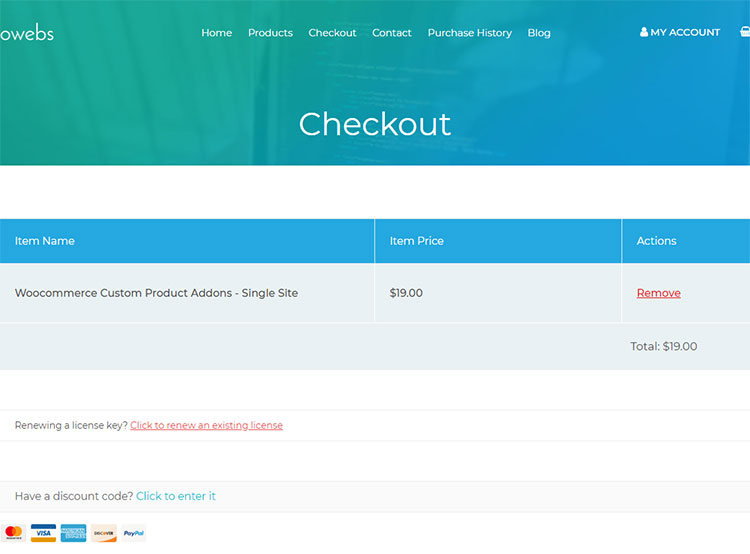Open the Contact page
This screenshot has width=750, height=554.
tap(392, 33)
